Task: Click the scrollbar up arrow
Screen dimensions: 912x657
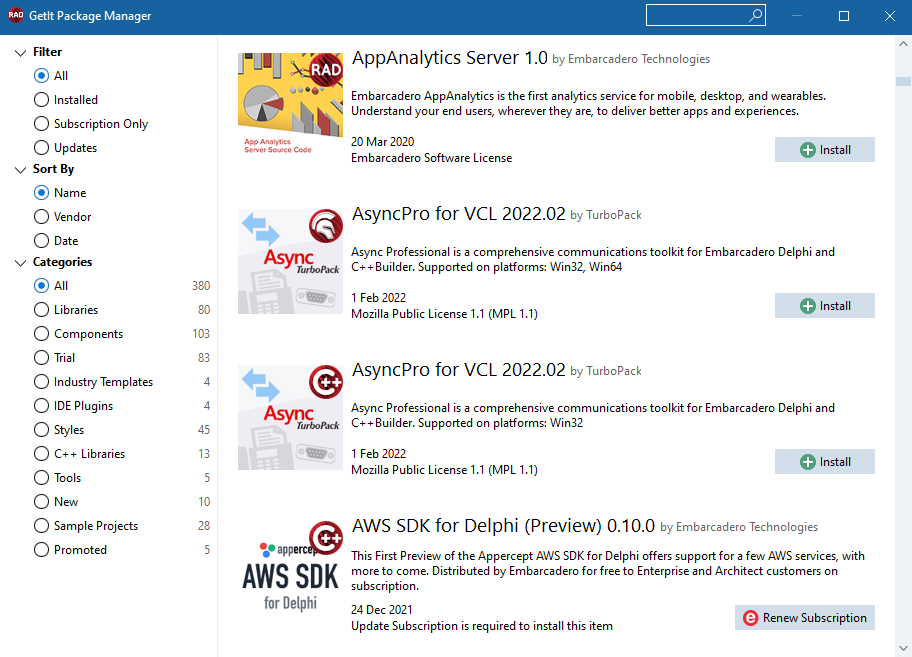Action: 903,44
